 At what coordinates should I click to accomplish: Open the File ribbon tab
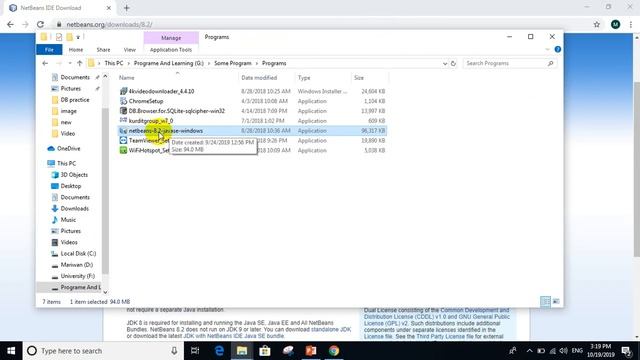coord(49,50)
